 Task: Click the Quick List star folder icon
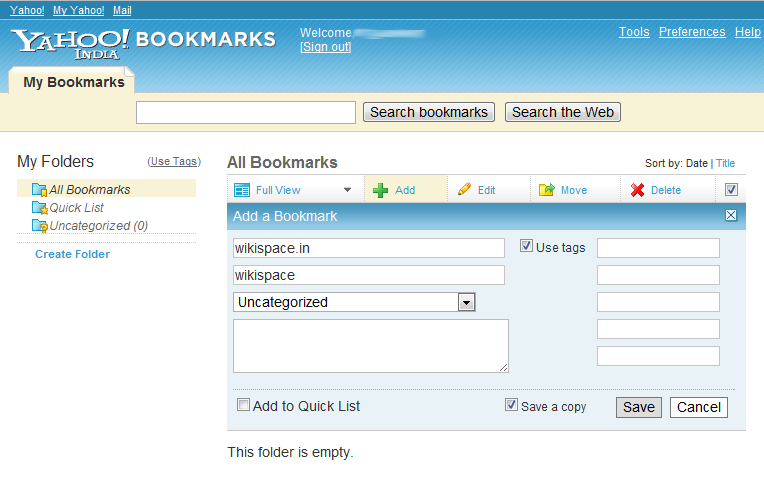[39, 208]
